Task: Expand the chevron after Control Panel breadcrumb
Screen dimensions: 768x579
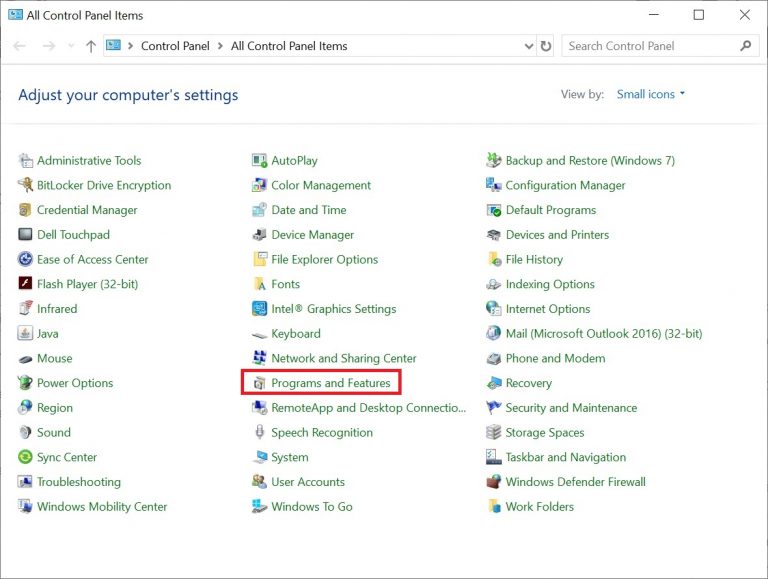Action: (x=220, y=46)
